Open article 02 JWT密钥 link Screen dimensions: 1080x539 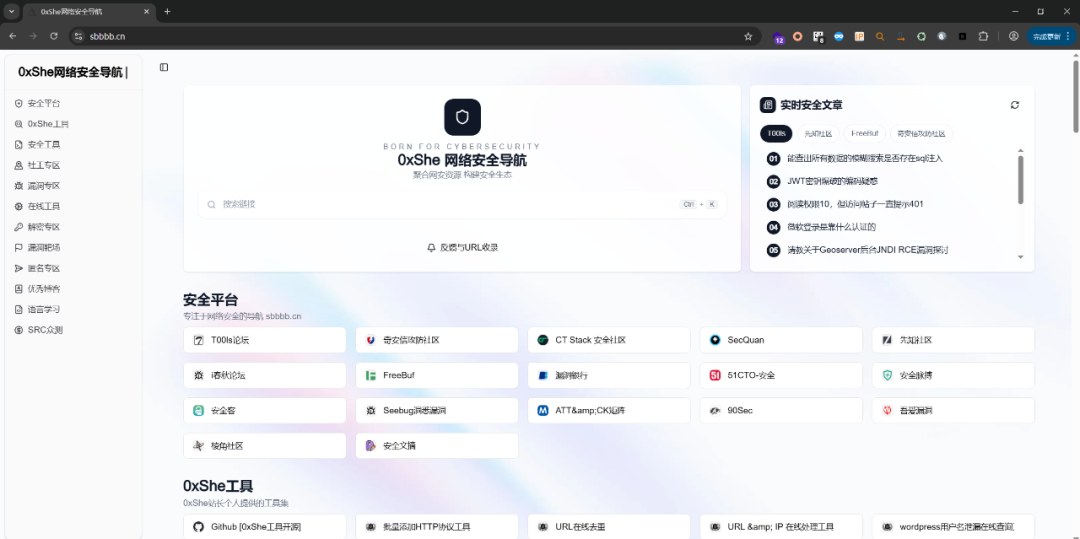(832, 181)
